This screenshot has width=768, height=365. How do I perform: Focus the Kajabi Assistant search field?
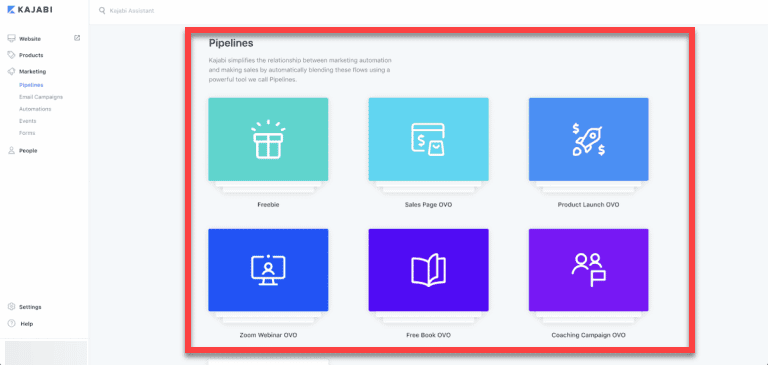click(132, 10)
